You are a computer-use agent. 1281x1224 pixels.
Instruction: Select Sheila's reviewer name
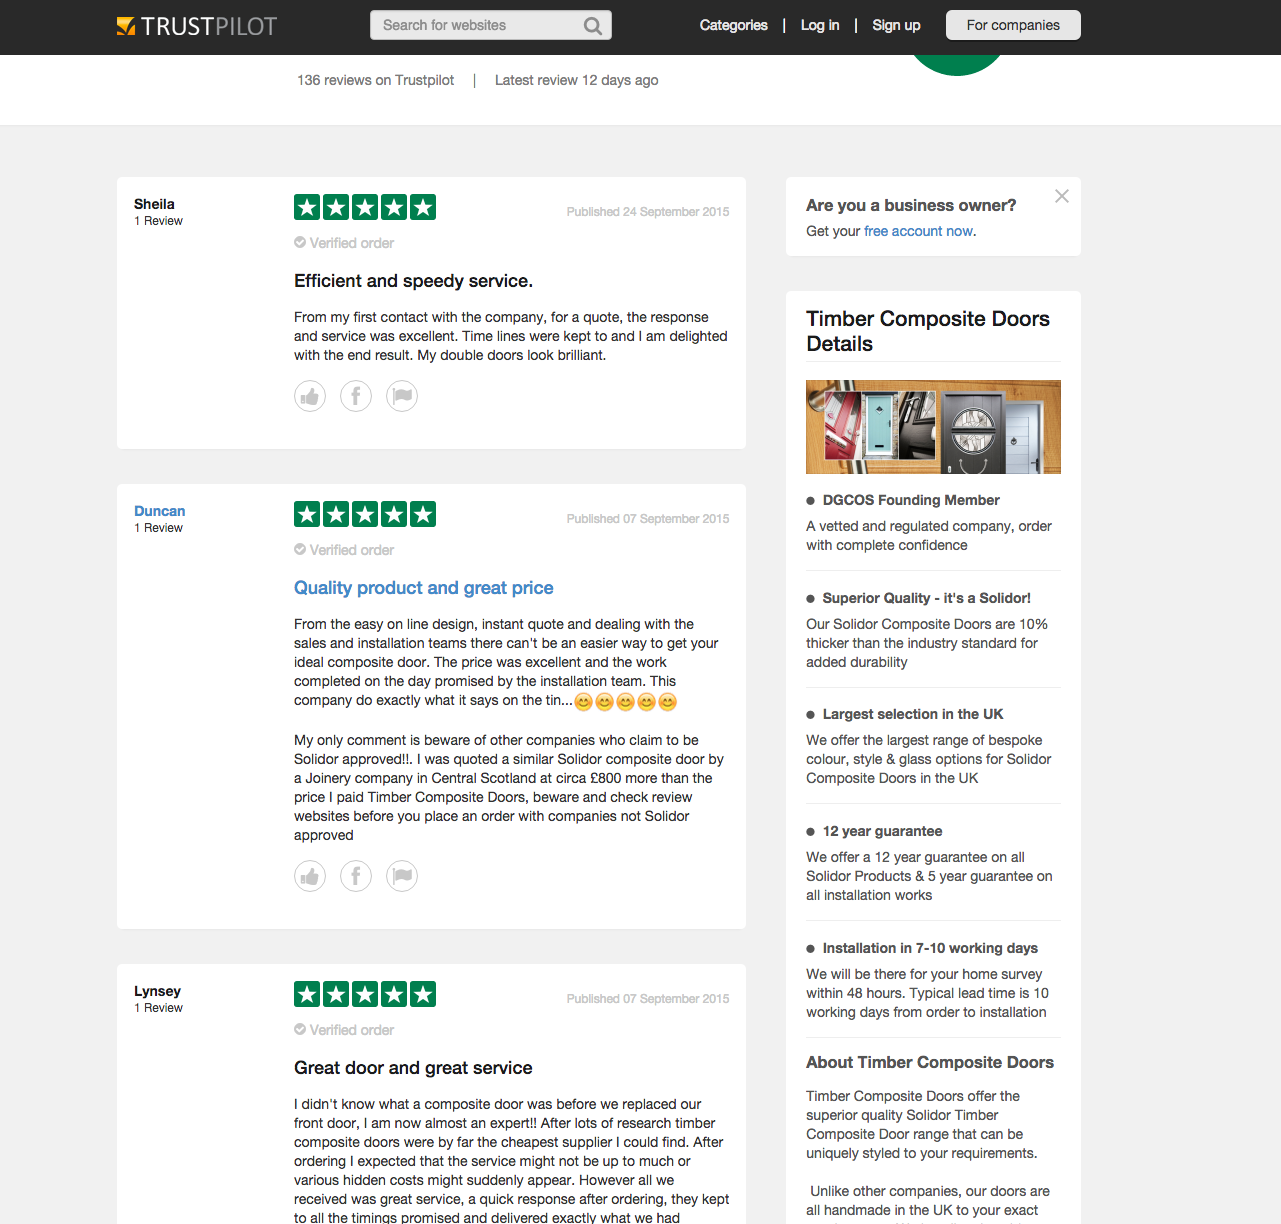[154, 205]
